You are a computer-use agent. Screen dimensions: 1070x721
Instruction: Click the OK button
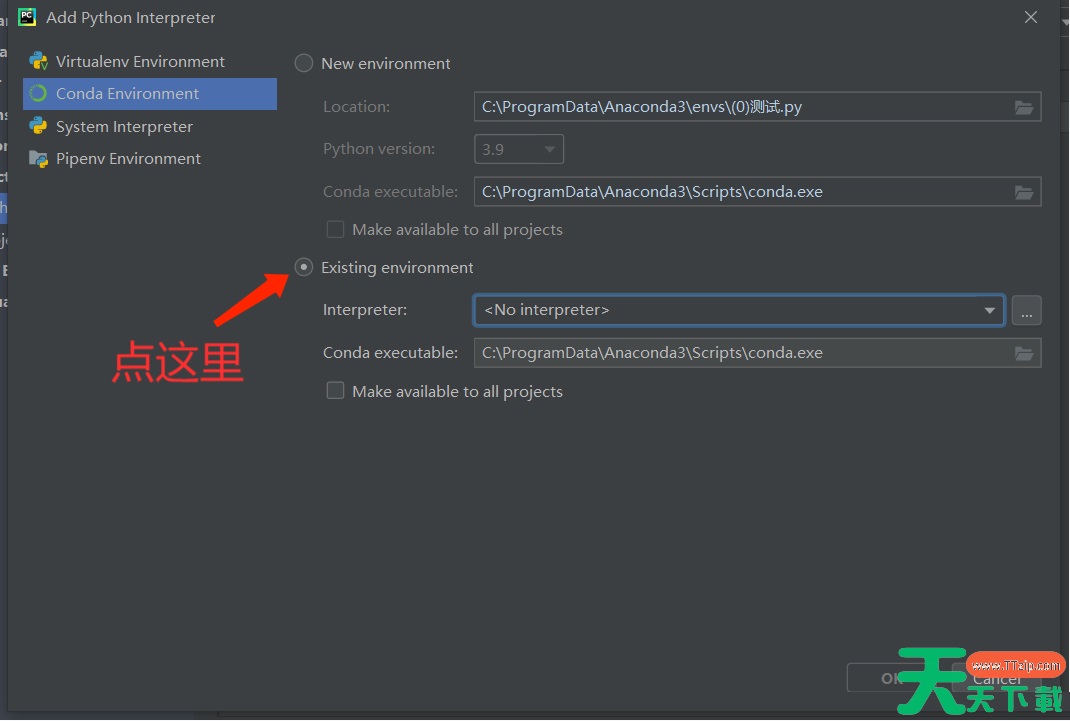tap(891, 678)
